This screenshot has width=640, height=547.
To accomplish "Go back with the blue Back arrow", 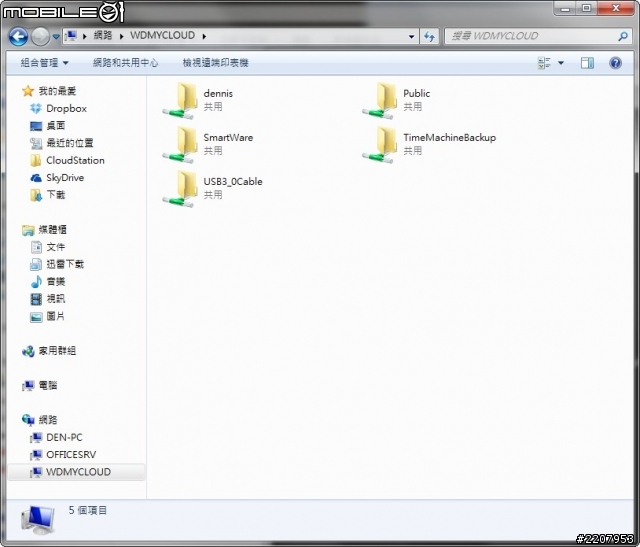I will pos(18,37).
